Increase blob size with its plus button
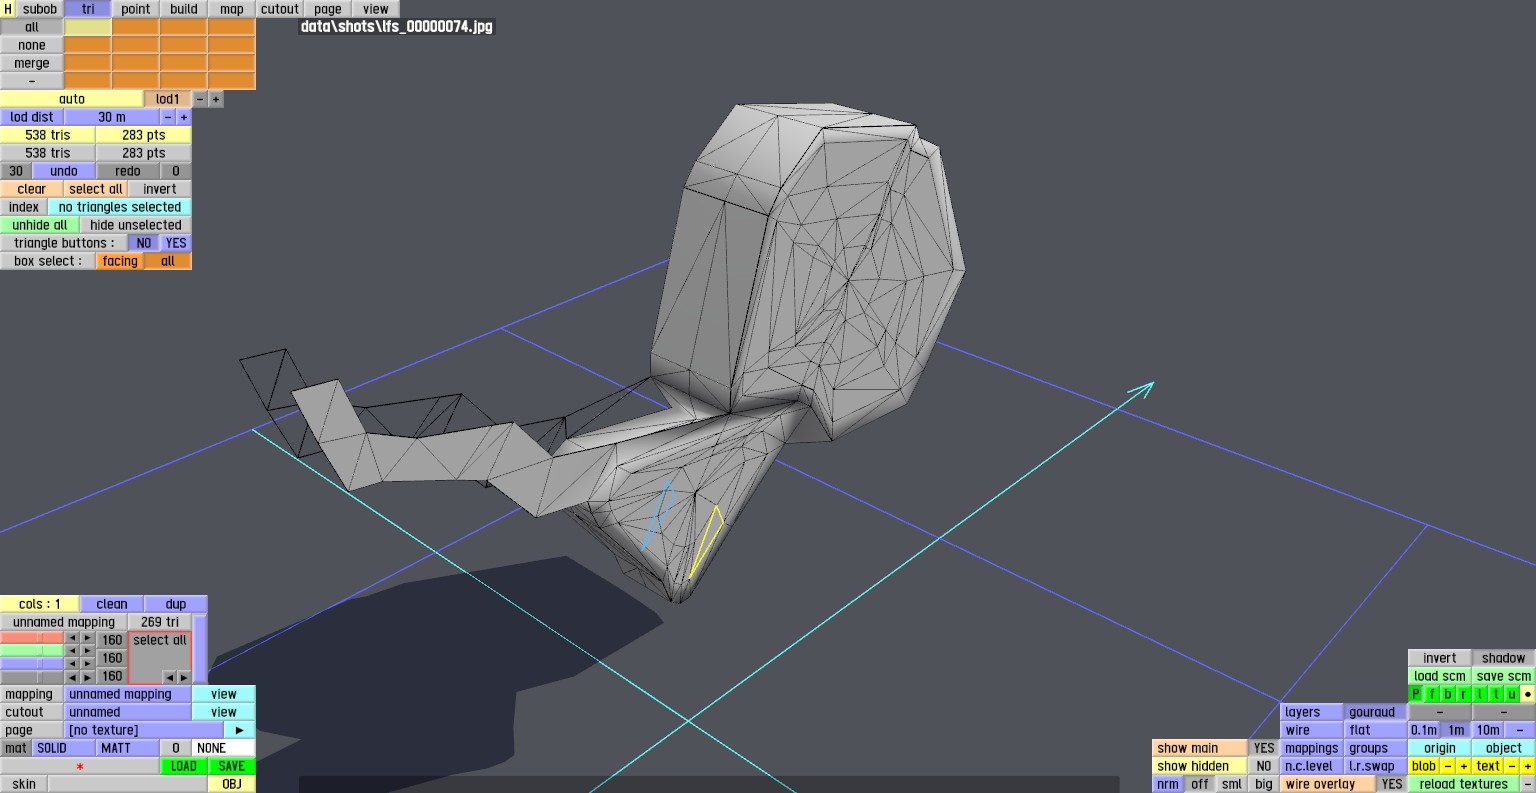 1464,766
